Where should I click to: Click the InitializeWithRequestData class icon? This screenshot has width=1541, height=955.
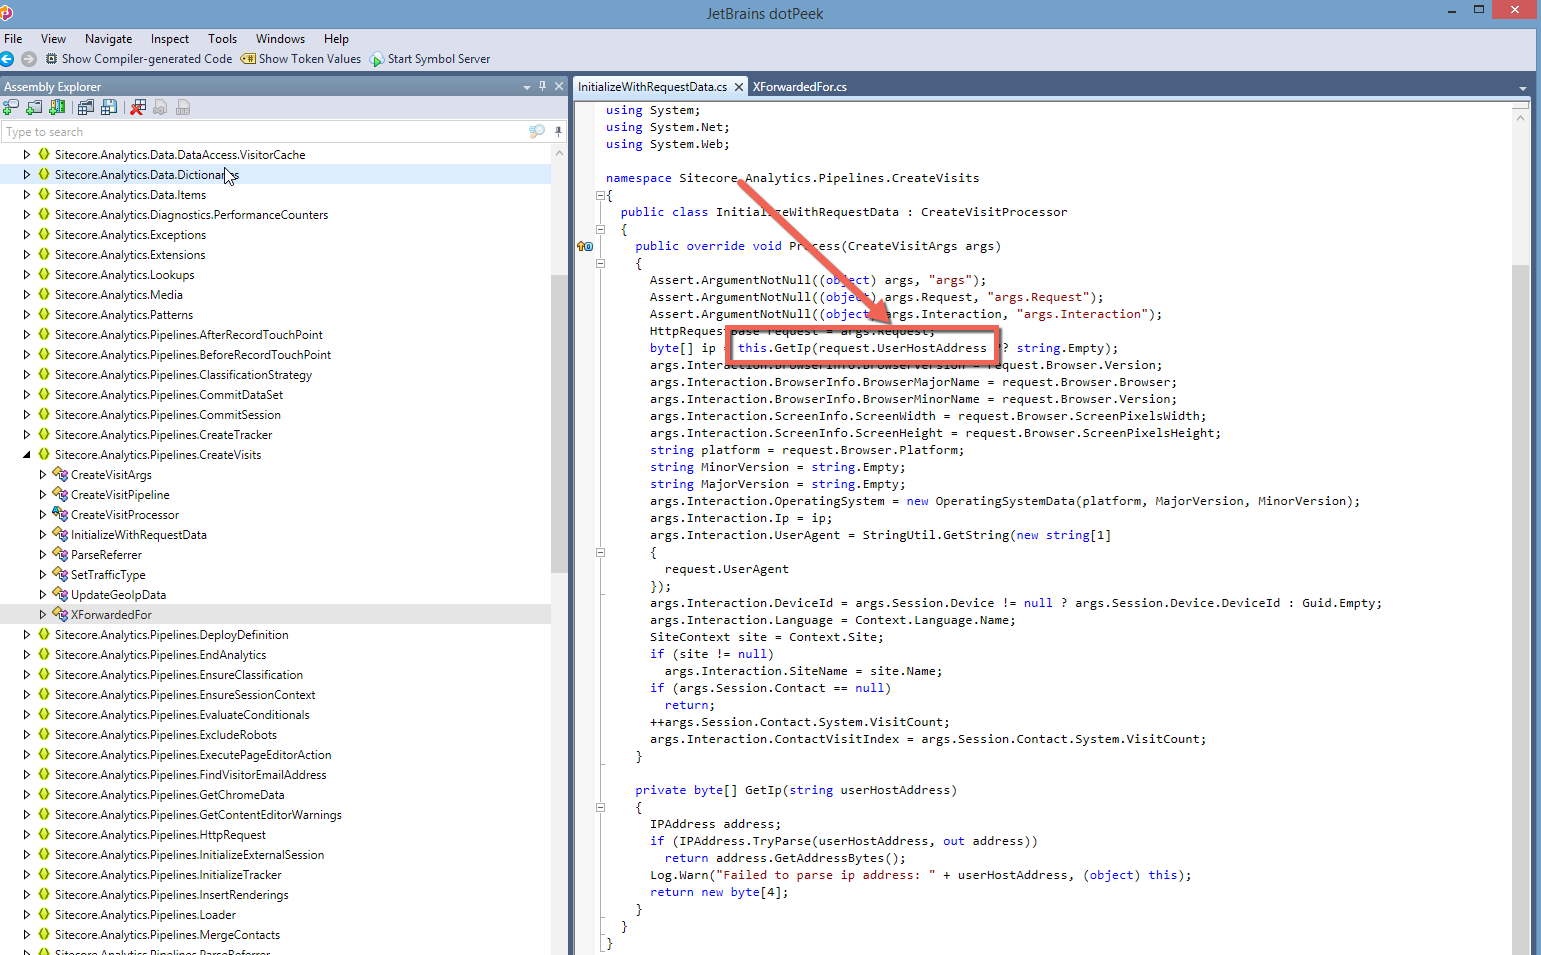pos(60,534)
